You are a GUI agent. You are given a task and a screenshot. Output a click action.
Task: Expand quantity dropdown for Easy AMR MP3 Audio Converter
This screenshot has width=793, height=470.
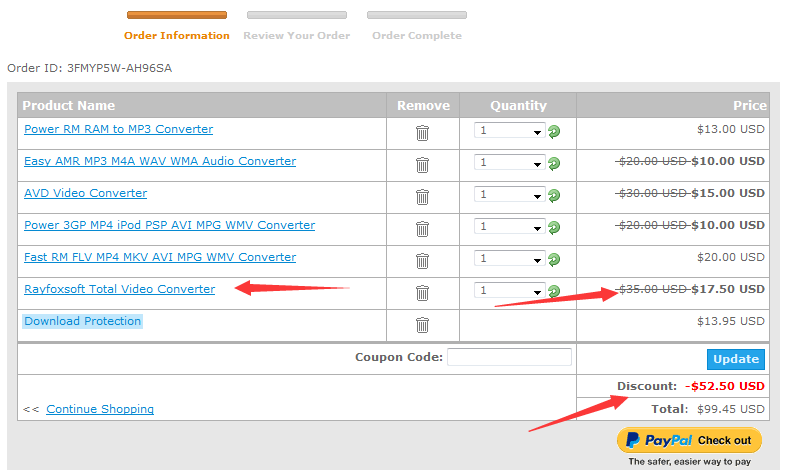pyautogui.click(x=510, y=162)
